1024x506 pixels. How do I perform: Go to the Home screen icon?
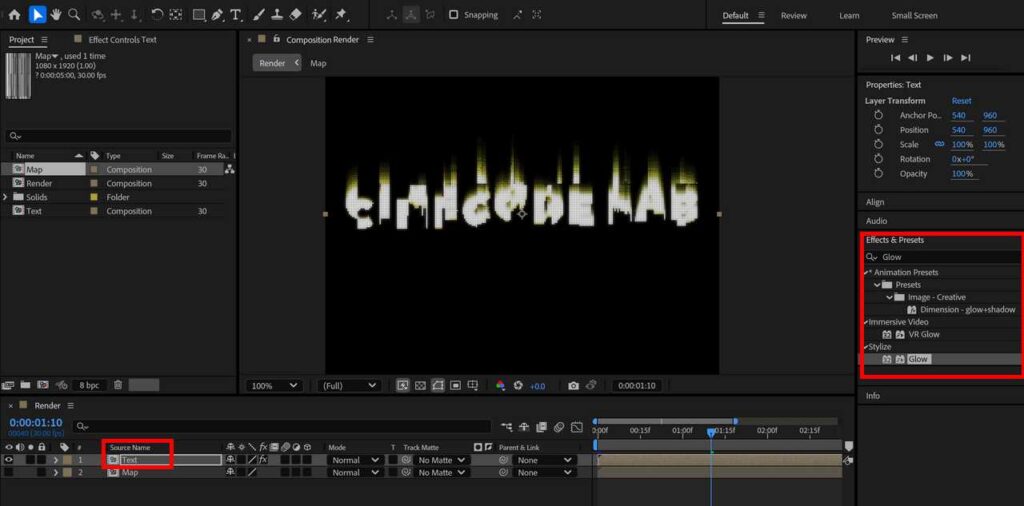(x=14, y=14)
